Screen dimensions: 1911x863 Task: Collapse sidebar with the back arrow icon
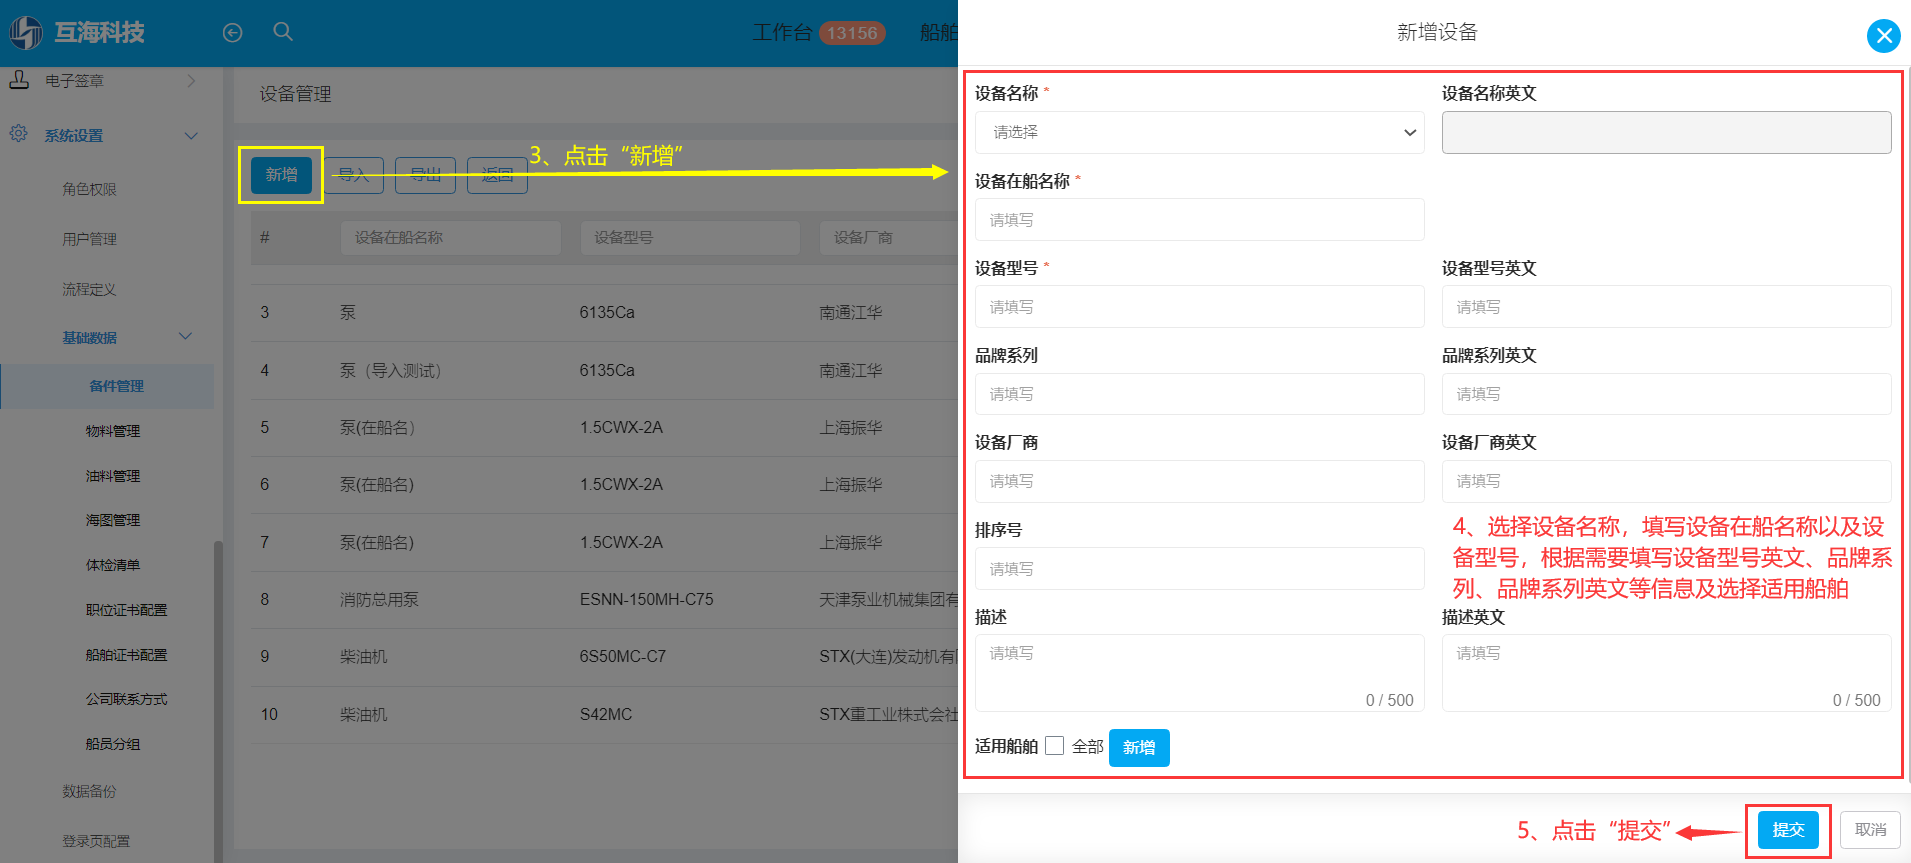(x=233, y=33)
